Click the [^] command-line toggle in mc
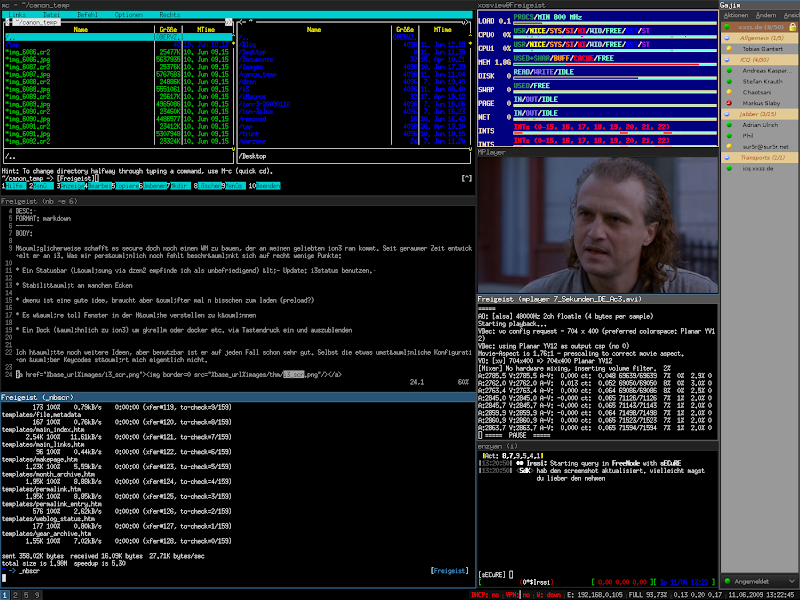The image size is (800, 600). [x=466, y=179]
